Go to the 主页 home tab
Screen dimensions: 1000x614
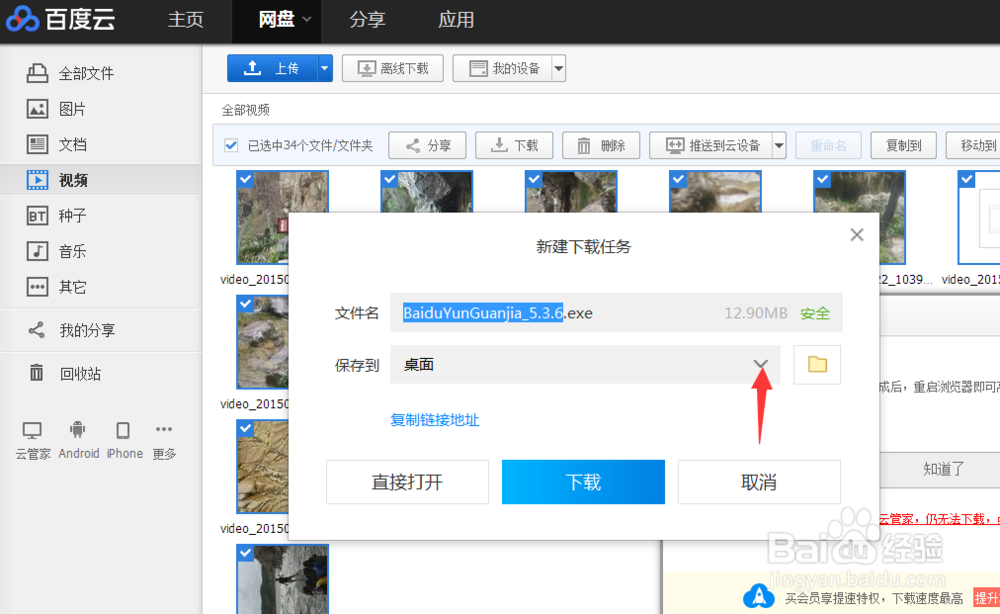(x=186, y=20)
